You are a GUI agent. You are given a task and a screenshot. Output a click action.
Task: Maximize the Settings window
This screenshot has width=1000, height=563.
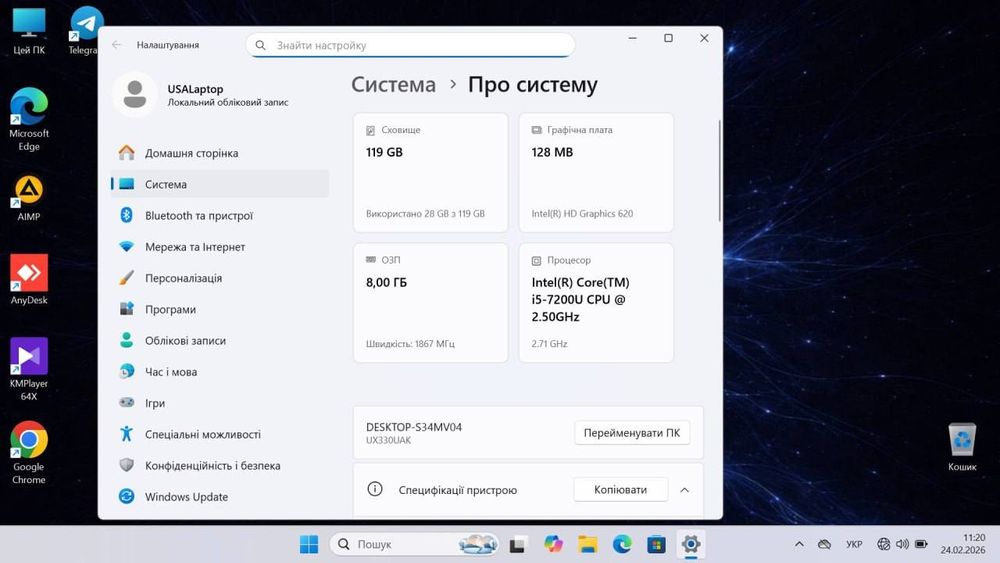click(668, 38)
